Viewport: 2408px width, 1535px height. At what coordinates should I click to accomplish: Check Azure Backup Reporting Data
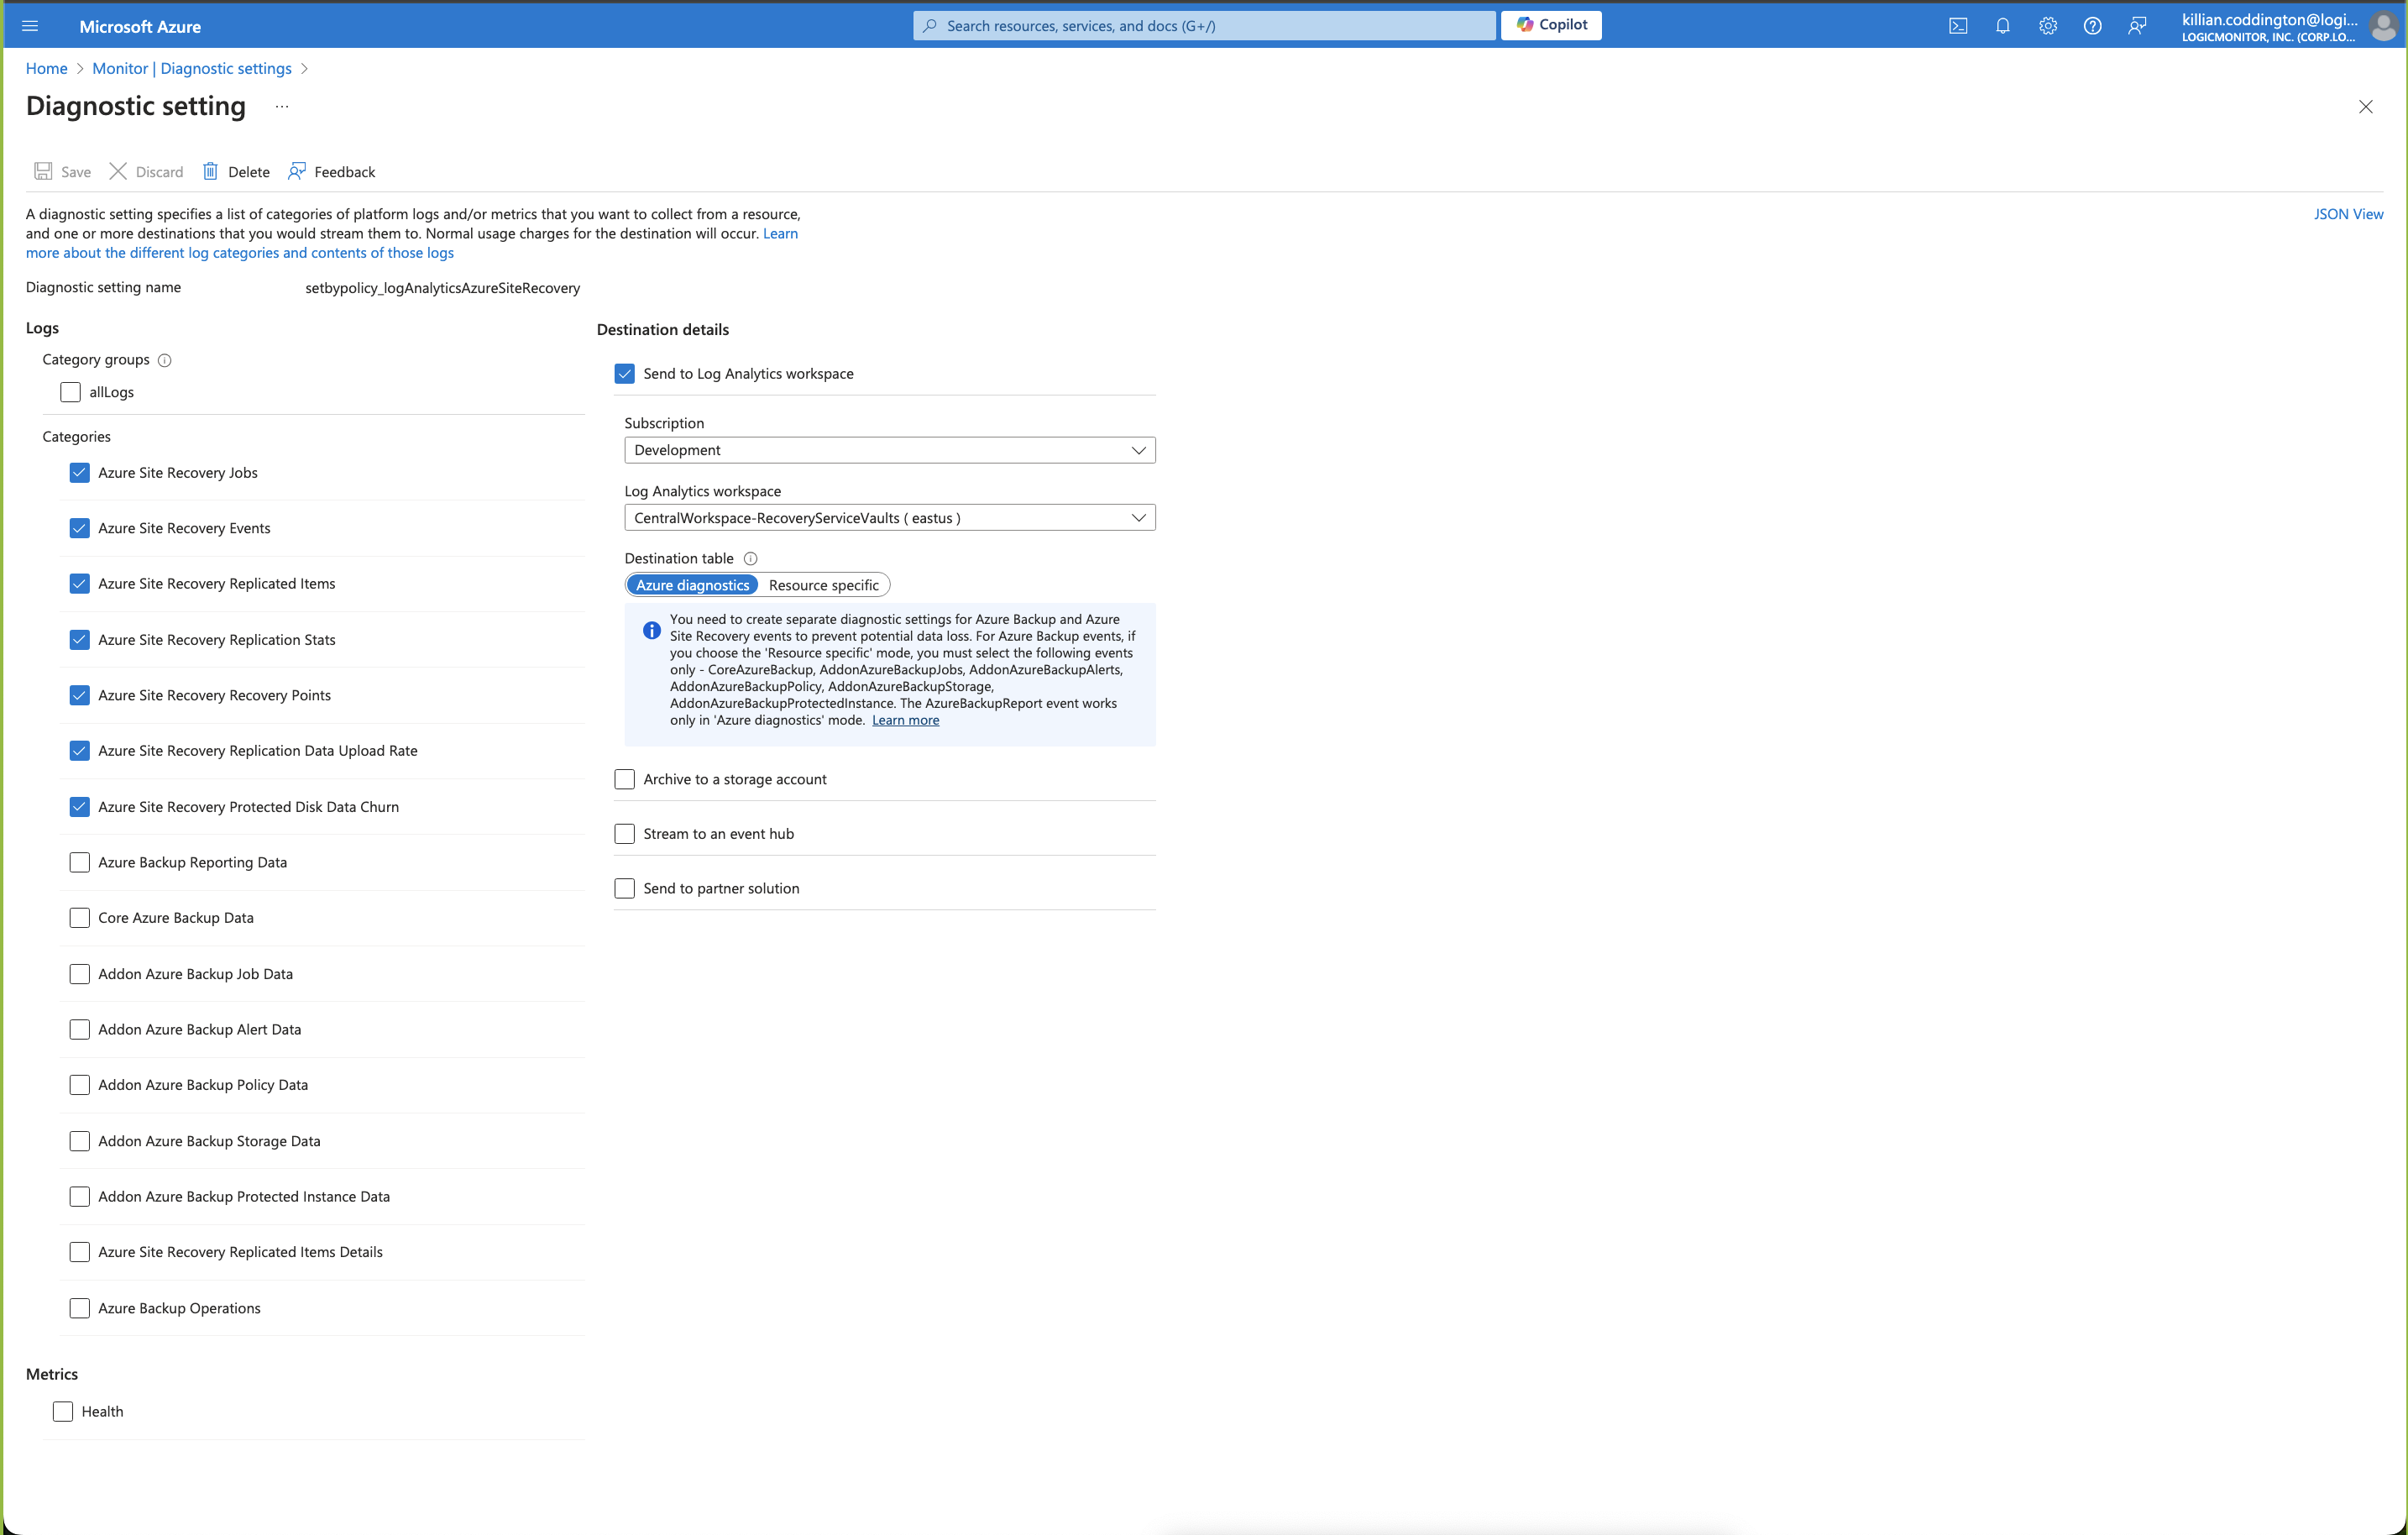click(x=80, y=862)
